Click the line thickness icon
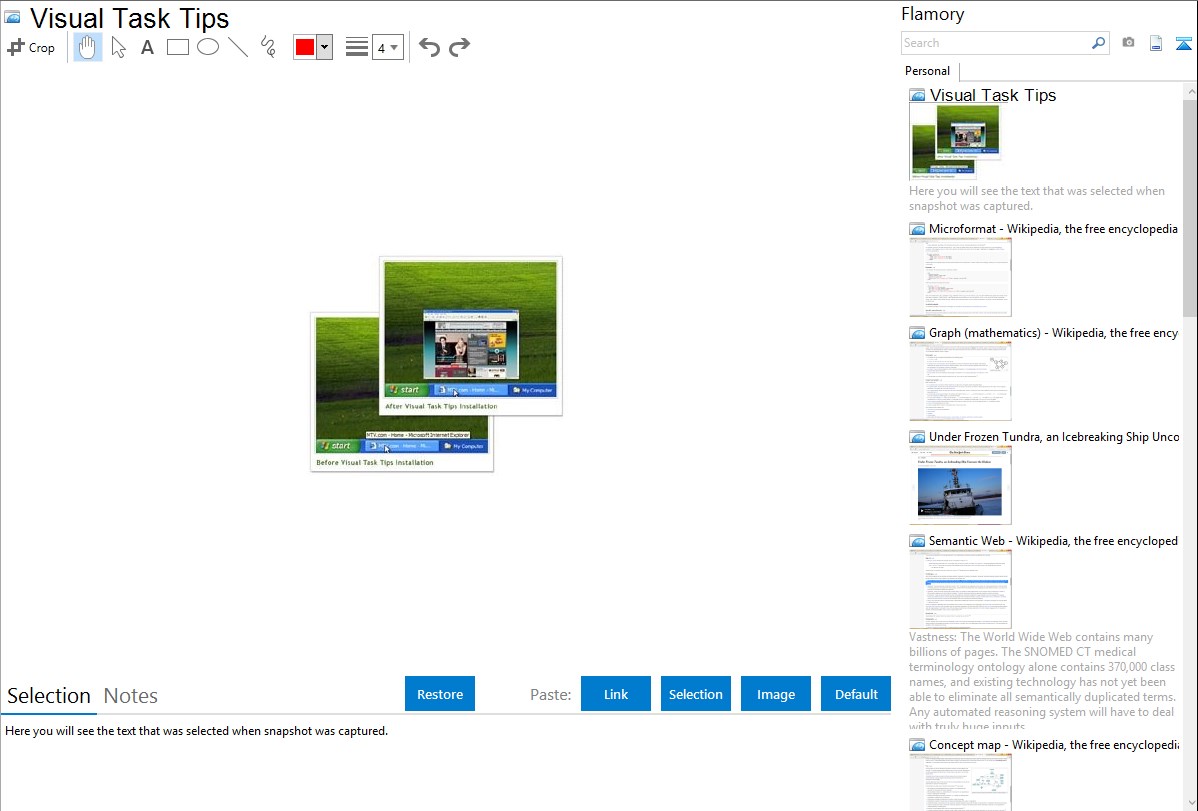This screenshot has height=811, width=1198. [x=356, y=47]
